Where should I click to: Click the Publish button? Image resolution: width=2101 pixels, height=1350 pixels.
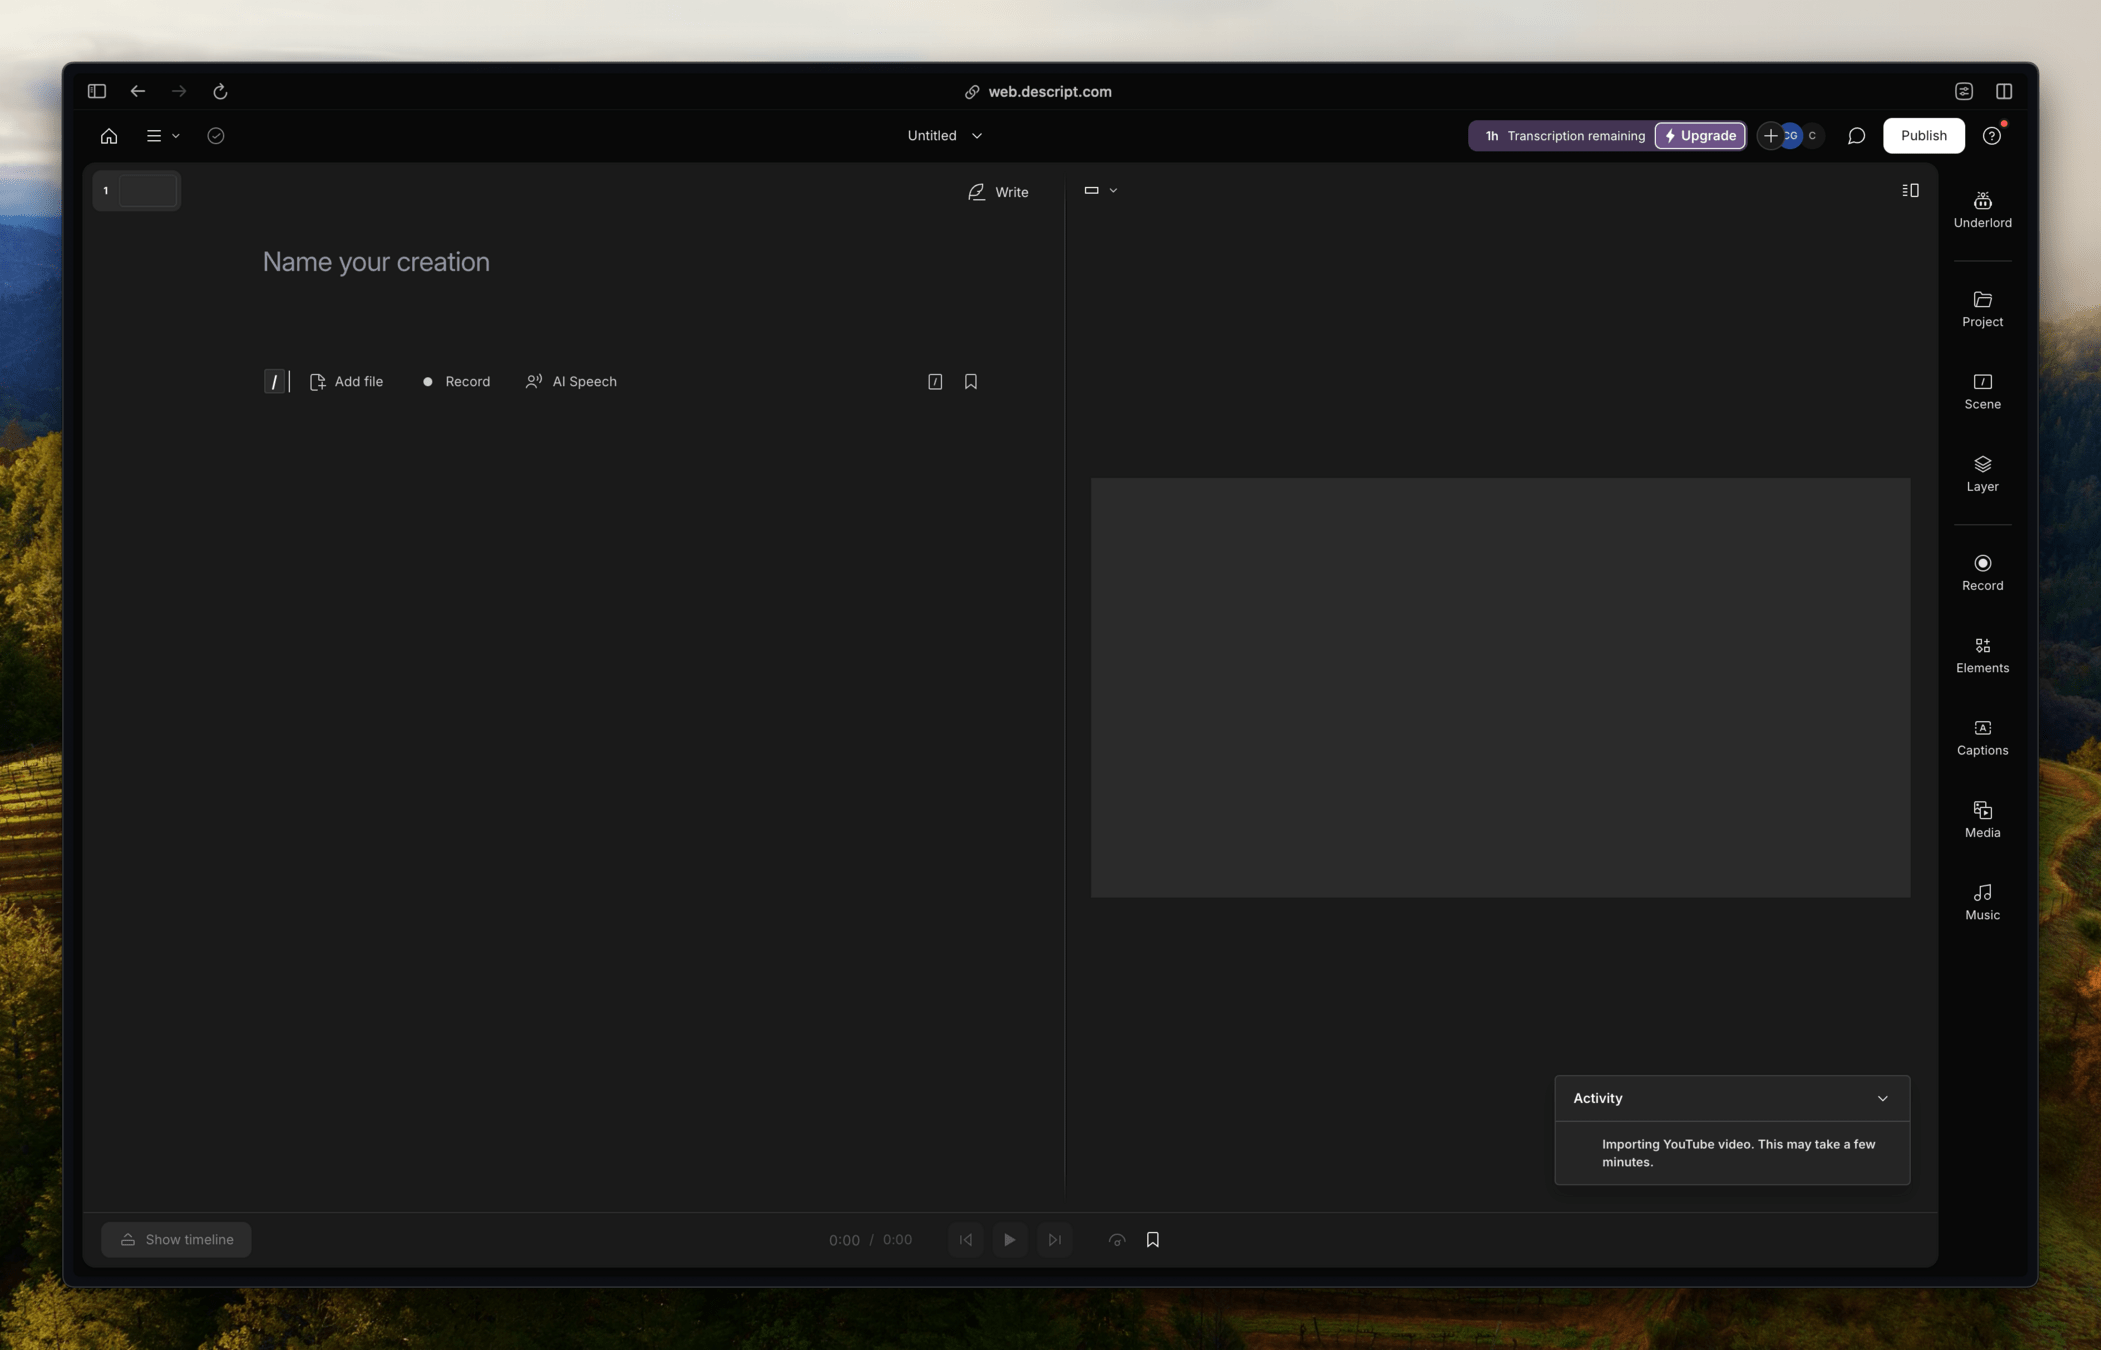tap(1922, 136)
